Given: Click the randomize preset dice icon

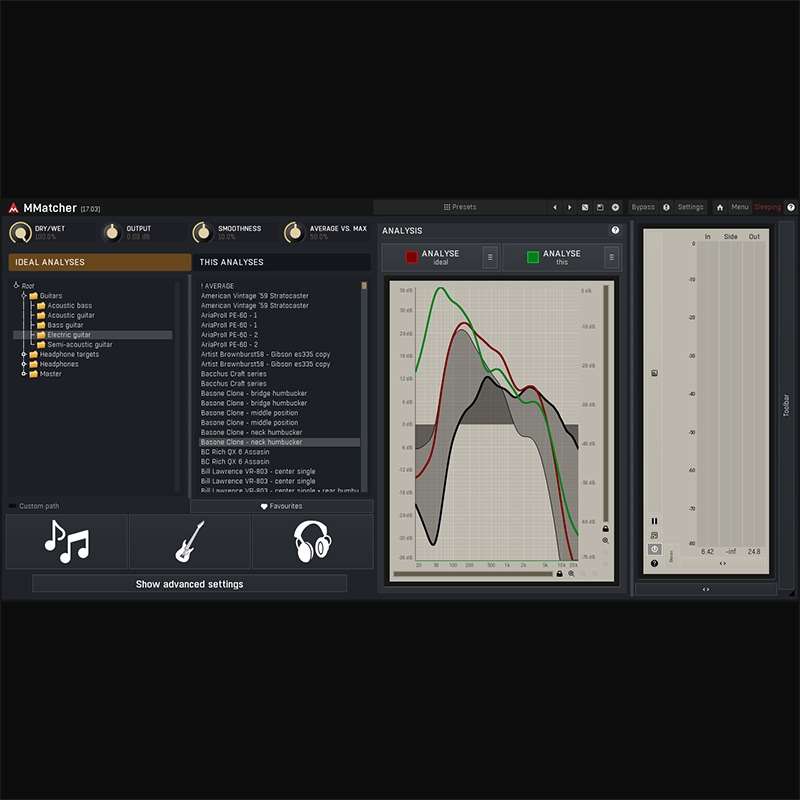Looking at the screenshot, I should click(x=585, y=207).
